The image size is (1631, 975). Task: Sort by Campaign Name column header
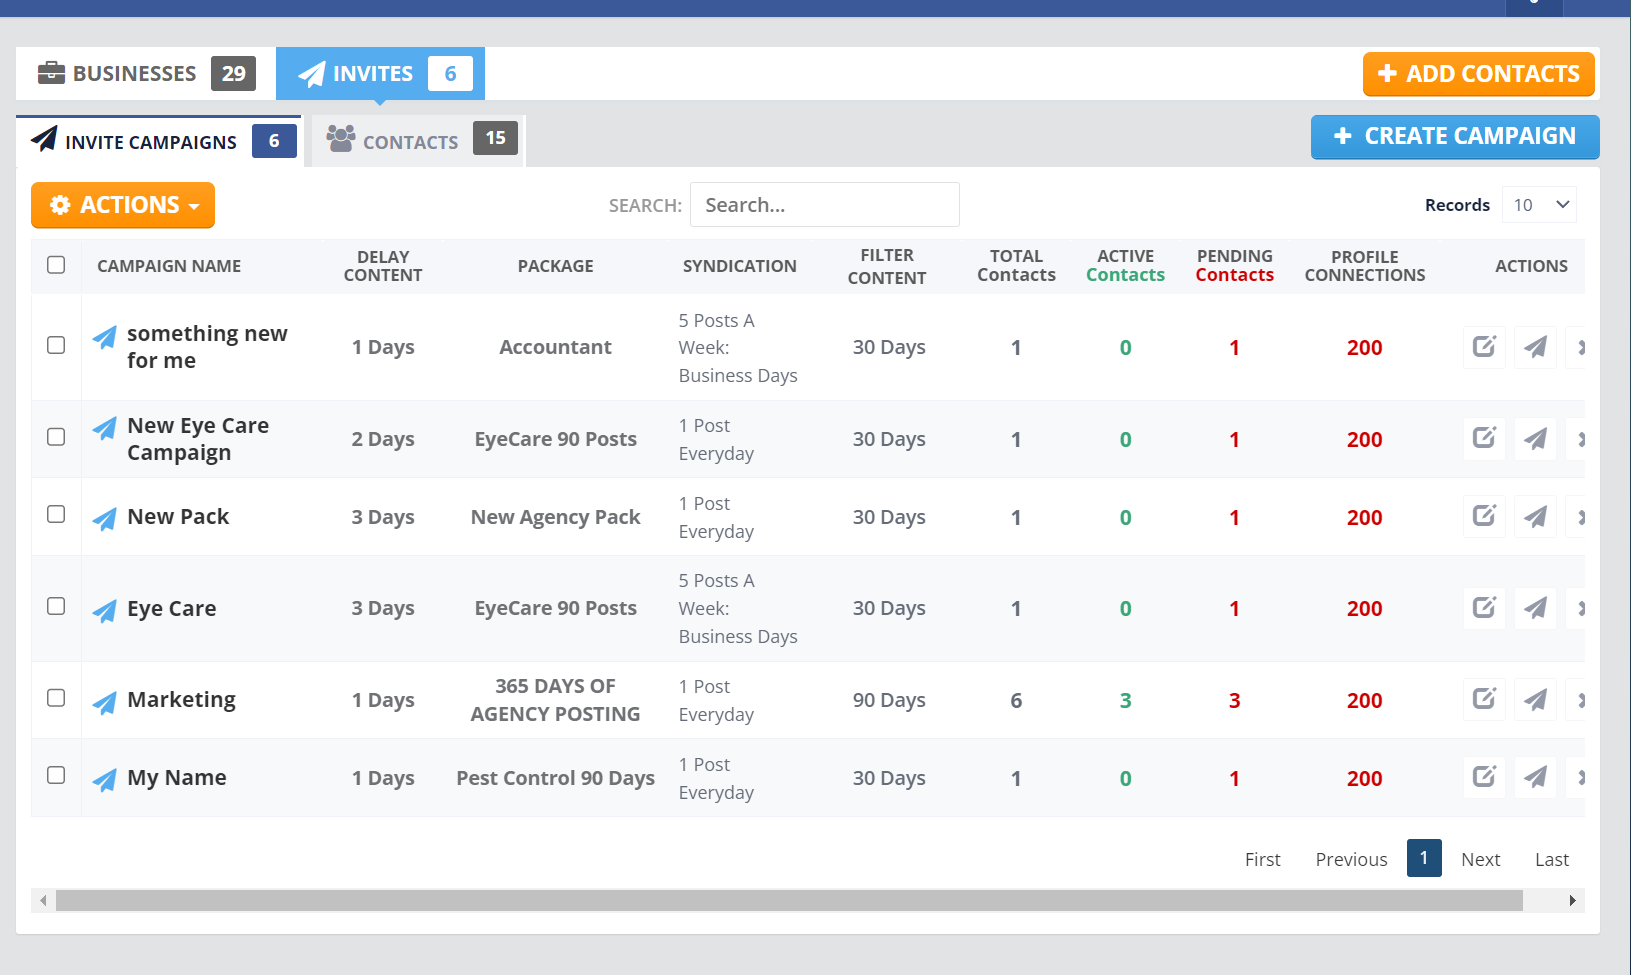pos(169,266)
